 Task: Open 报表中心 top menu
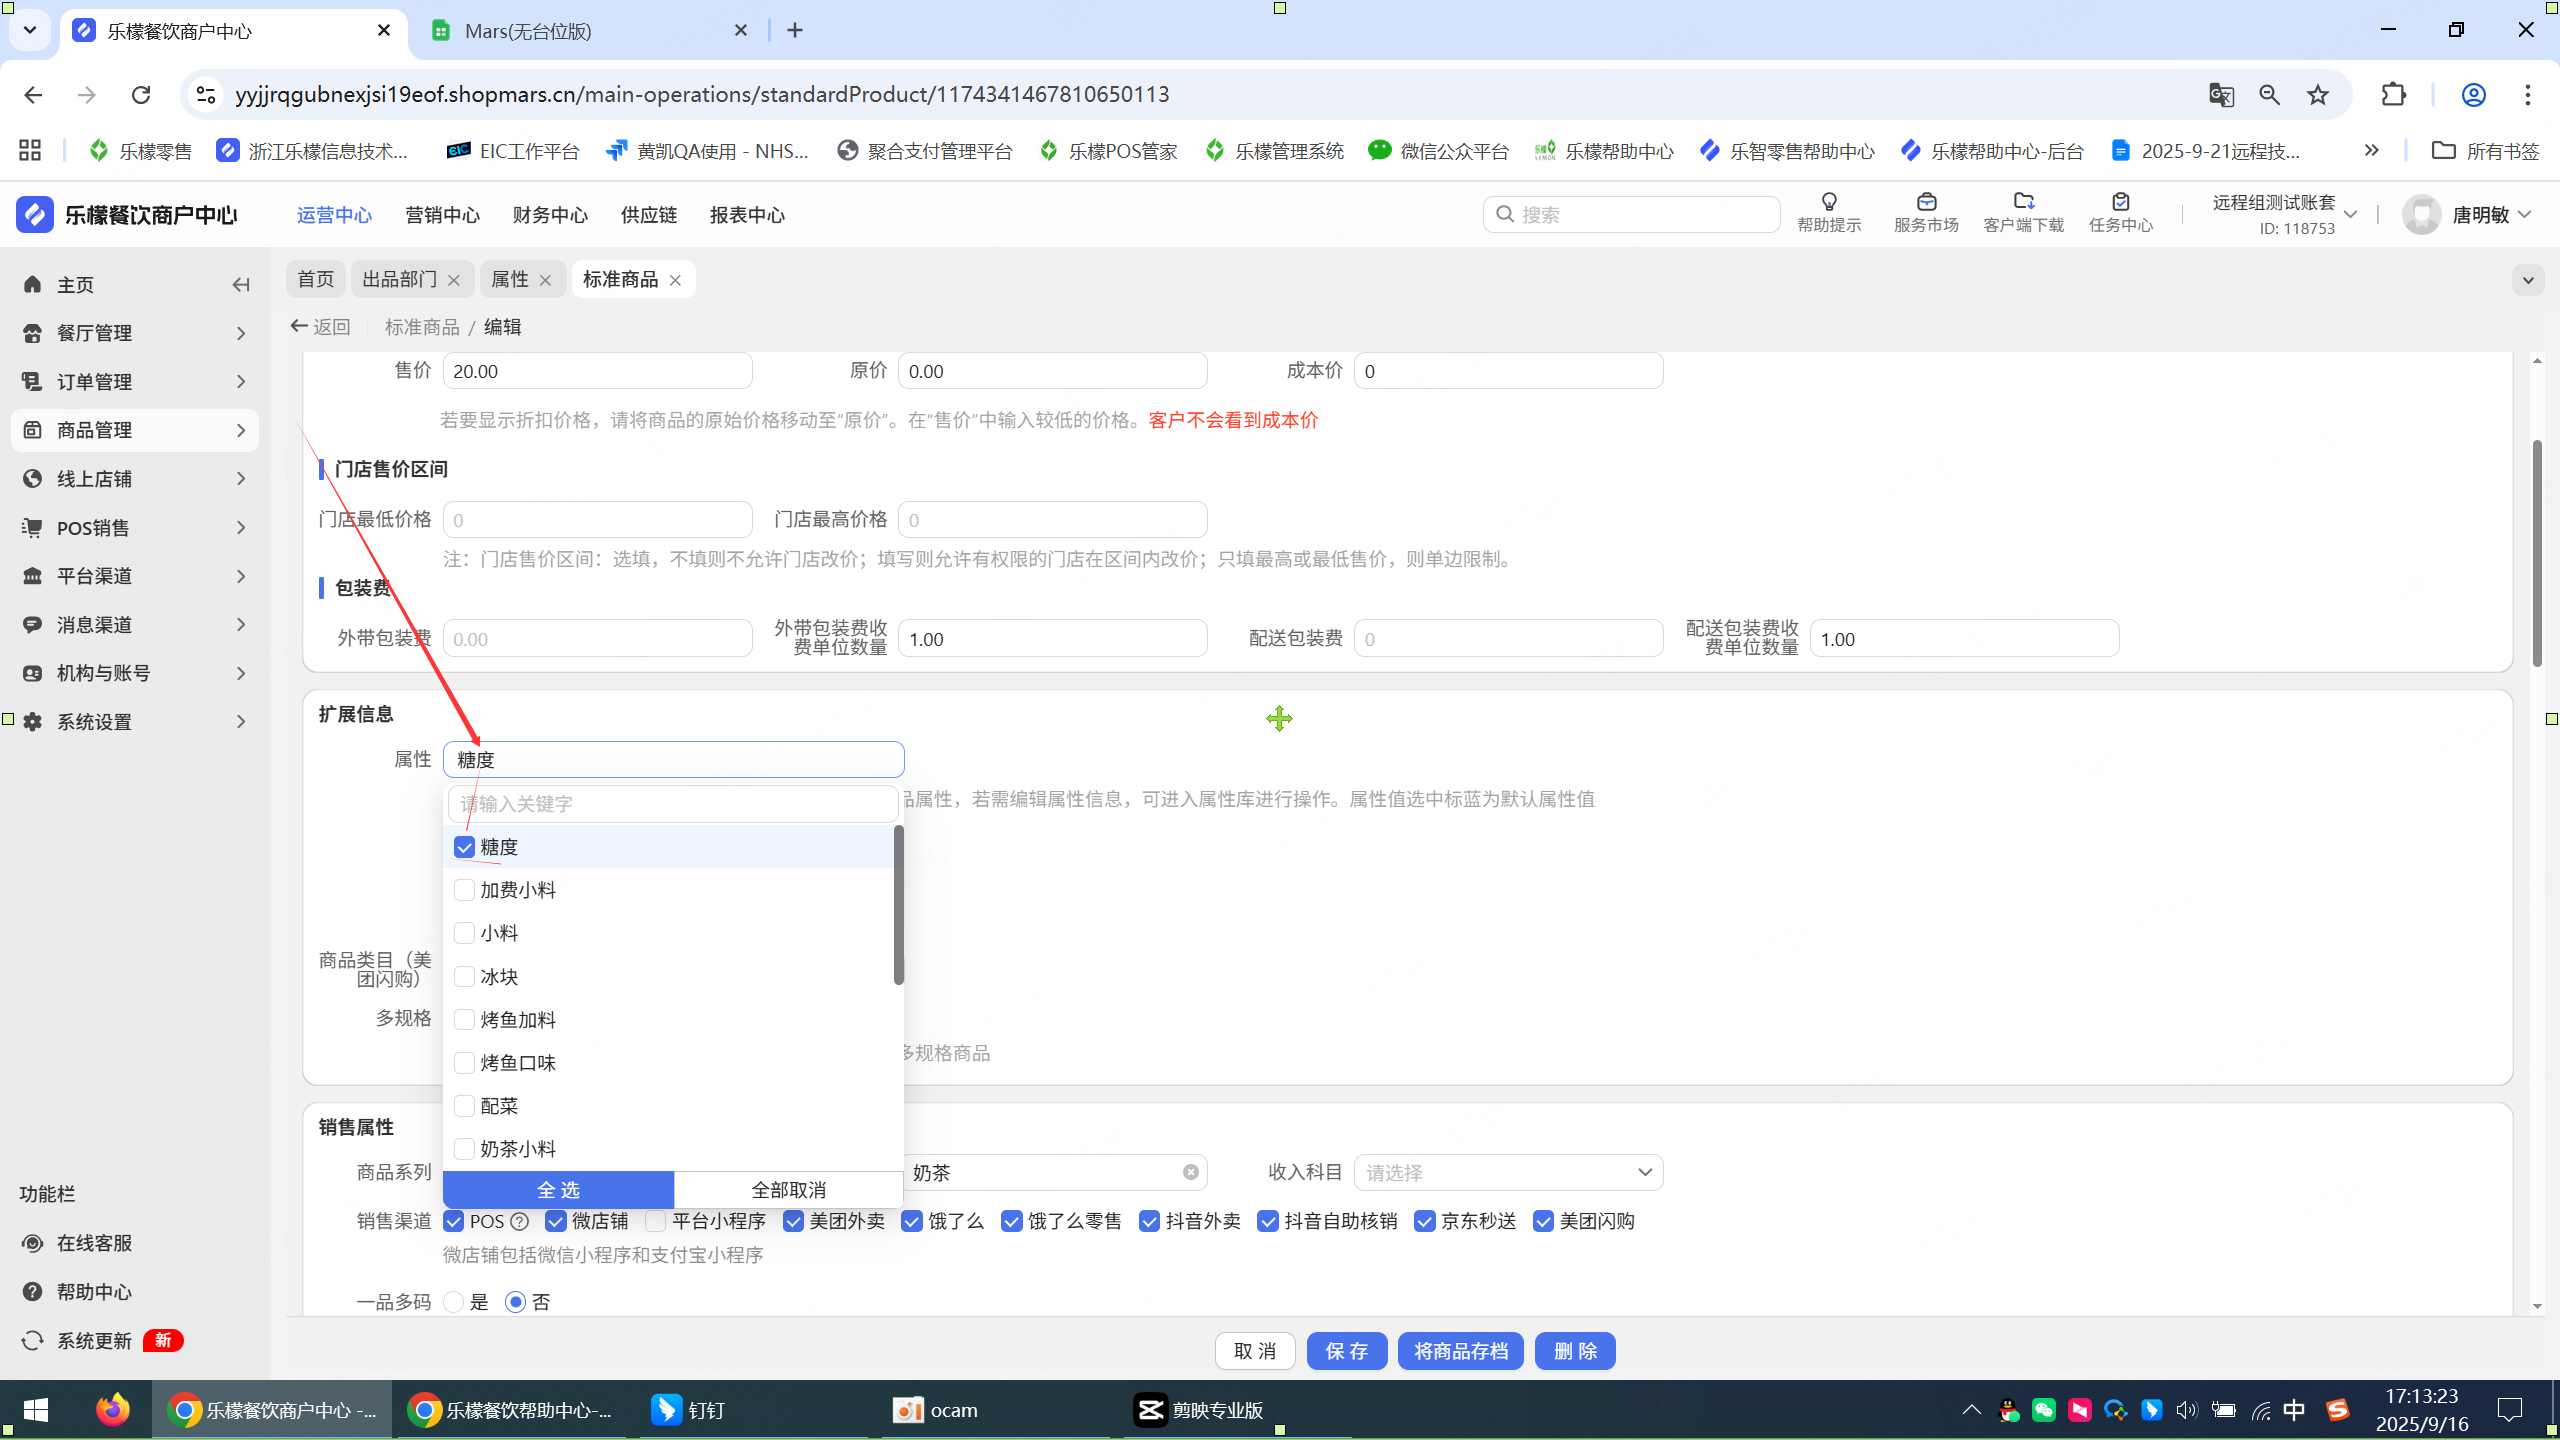747,215
